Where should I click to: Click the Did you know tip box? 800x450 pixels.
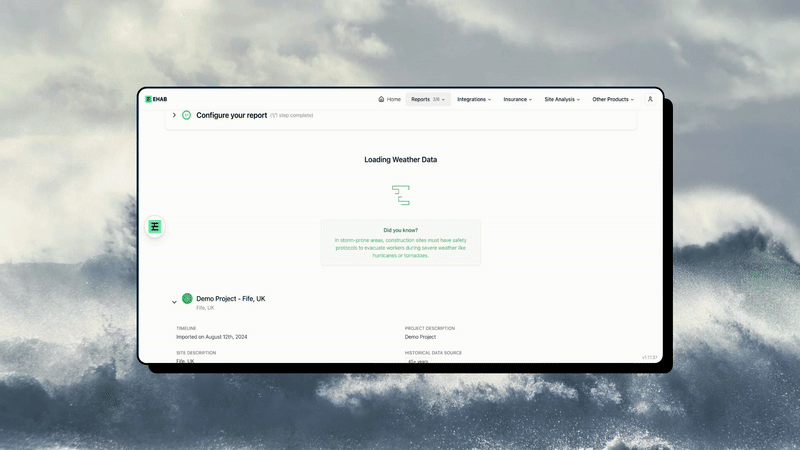coord(401,243)
